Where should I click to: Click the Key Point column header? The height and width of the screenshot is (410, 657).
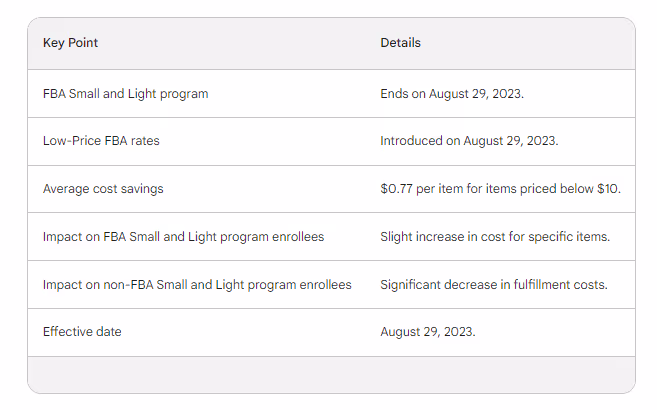click(x=70, y=43)
